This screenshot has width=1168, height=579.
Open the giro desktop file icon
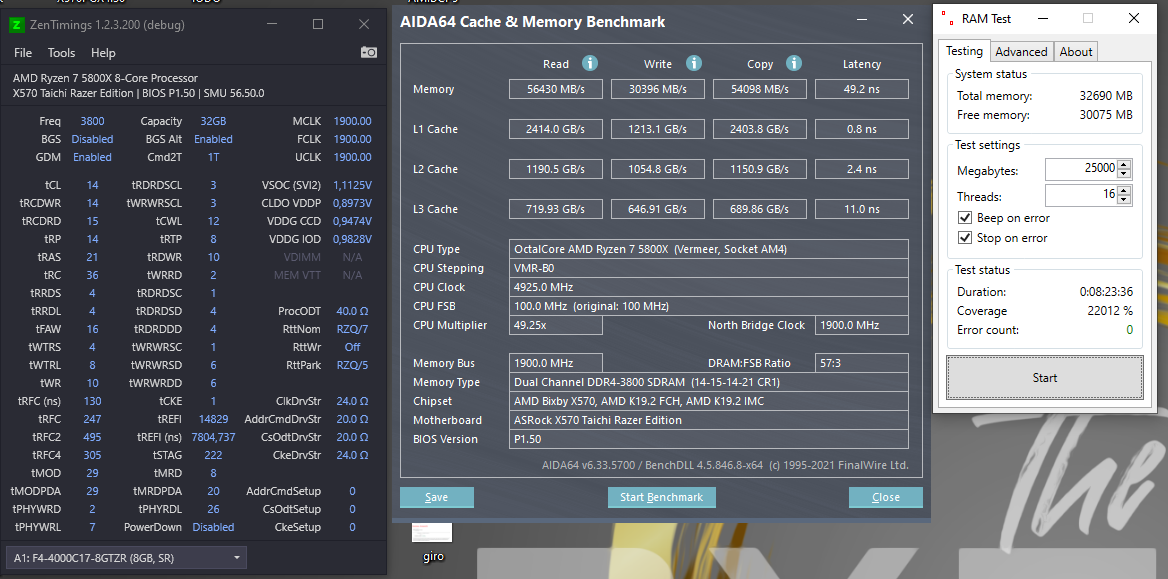click(433, 542)
